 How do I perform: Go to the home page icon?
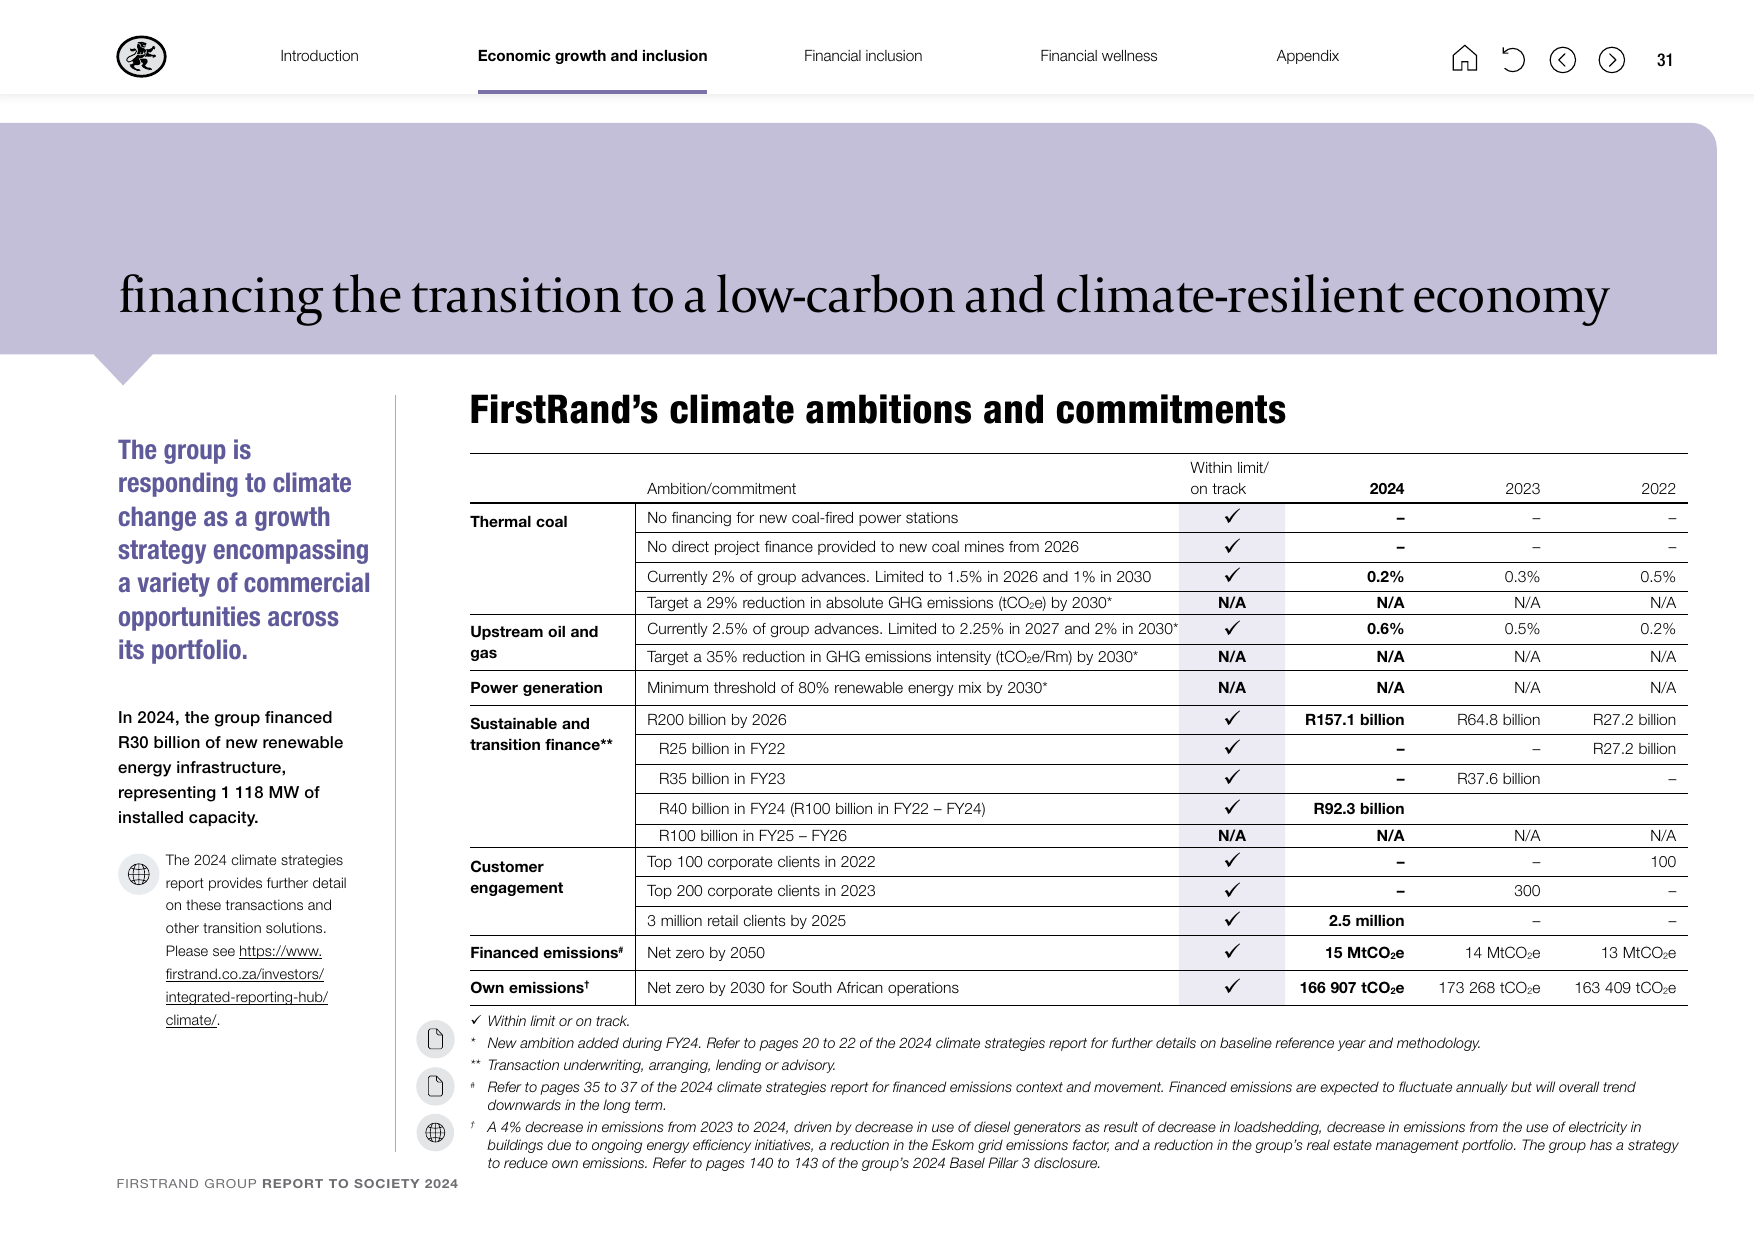(1464, 59)
